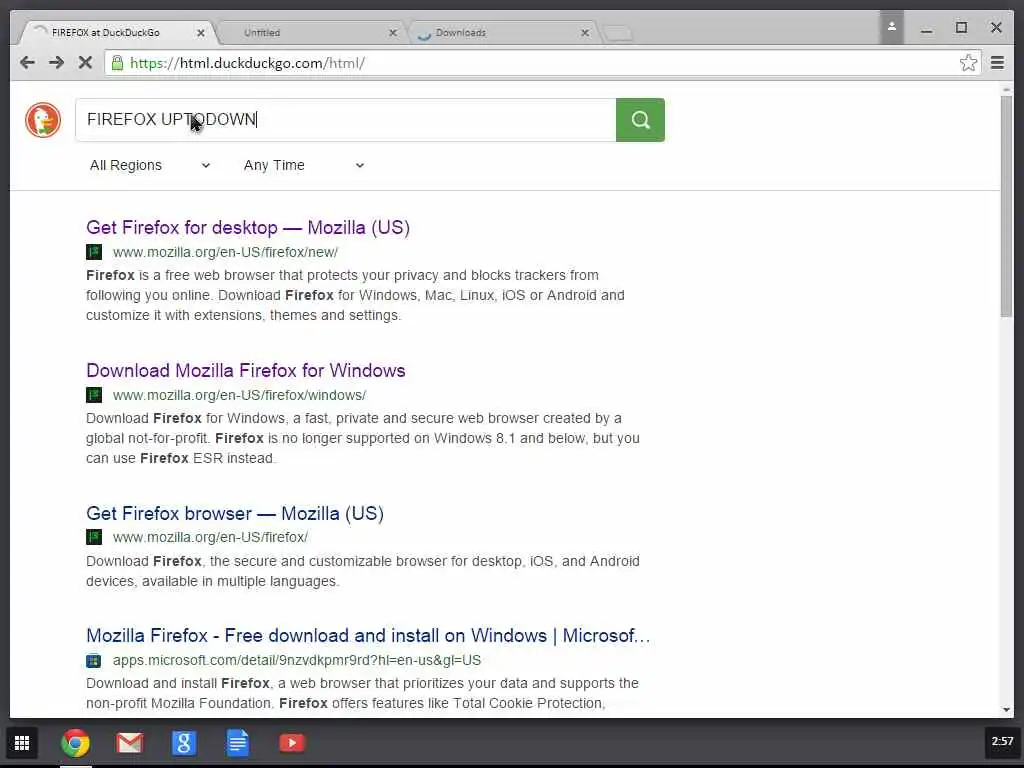Click the favicon beside firefox/windows/ URL

(94, 395)
